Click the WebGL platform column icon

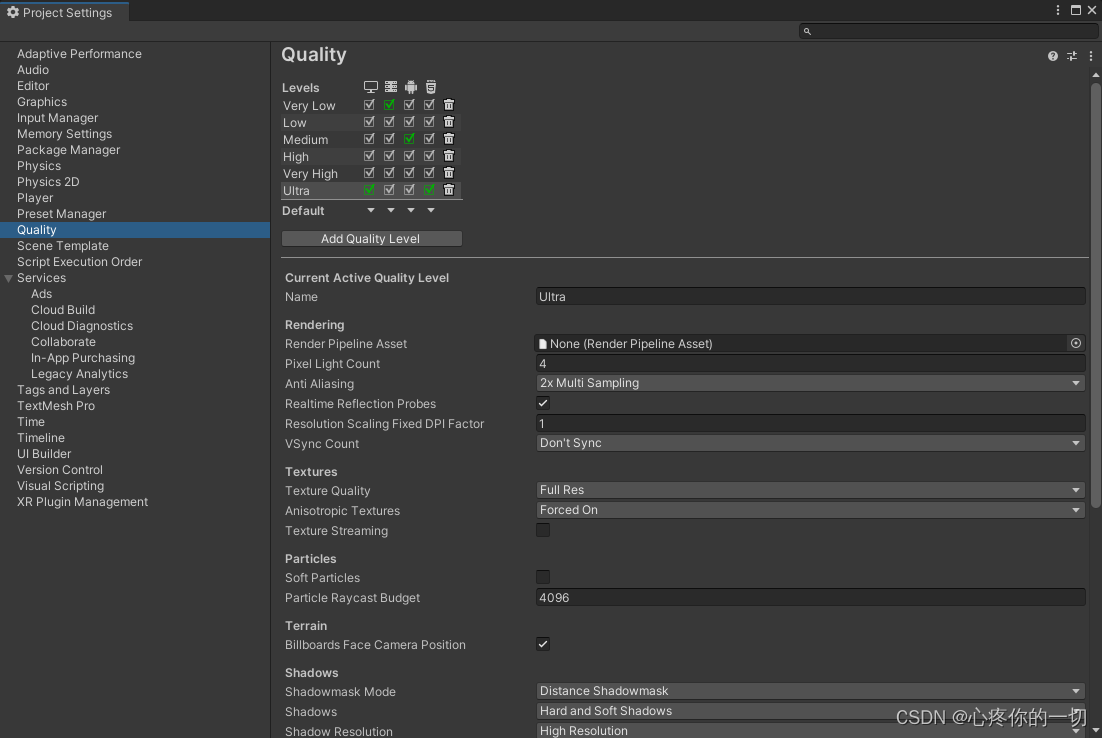click(x=430, y=86)
